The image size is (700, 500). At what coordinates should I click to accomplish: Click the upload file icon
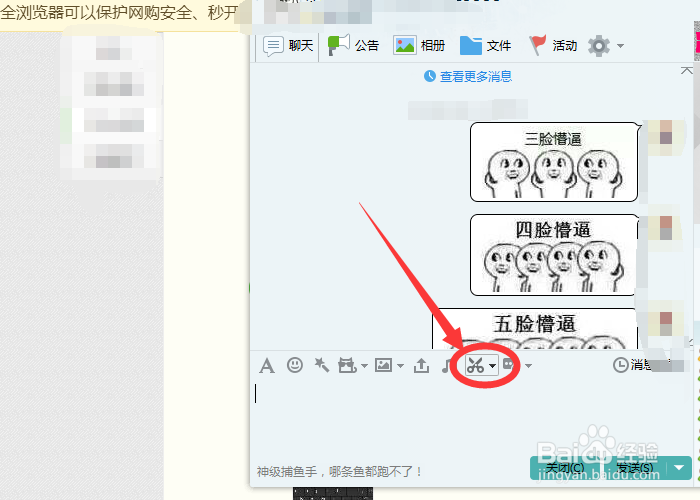coord(421,366)
